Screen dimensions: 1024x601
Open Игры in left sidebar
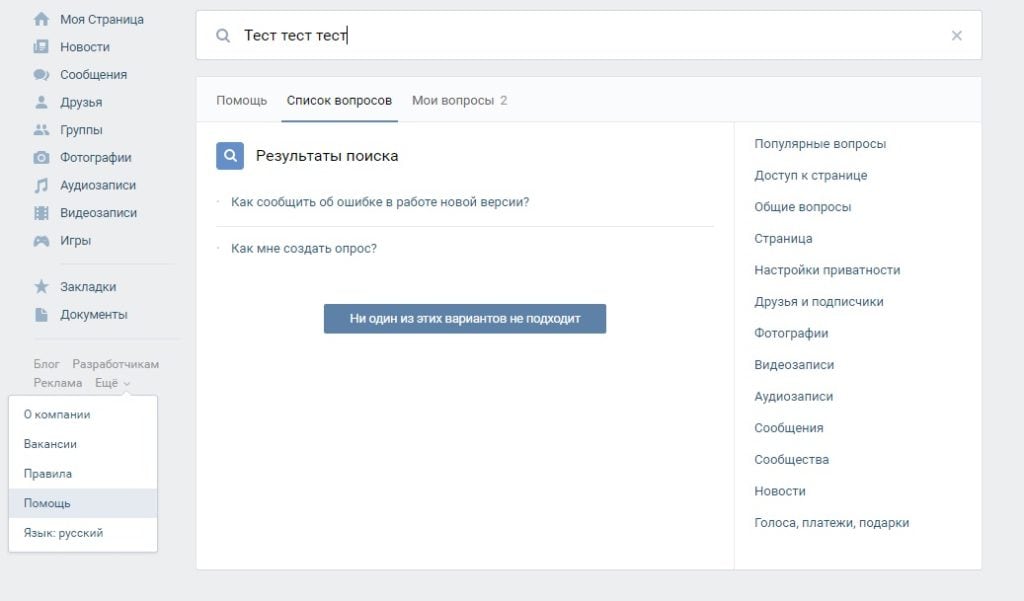(76, 240)
